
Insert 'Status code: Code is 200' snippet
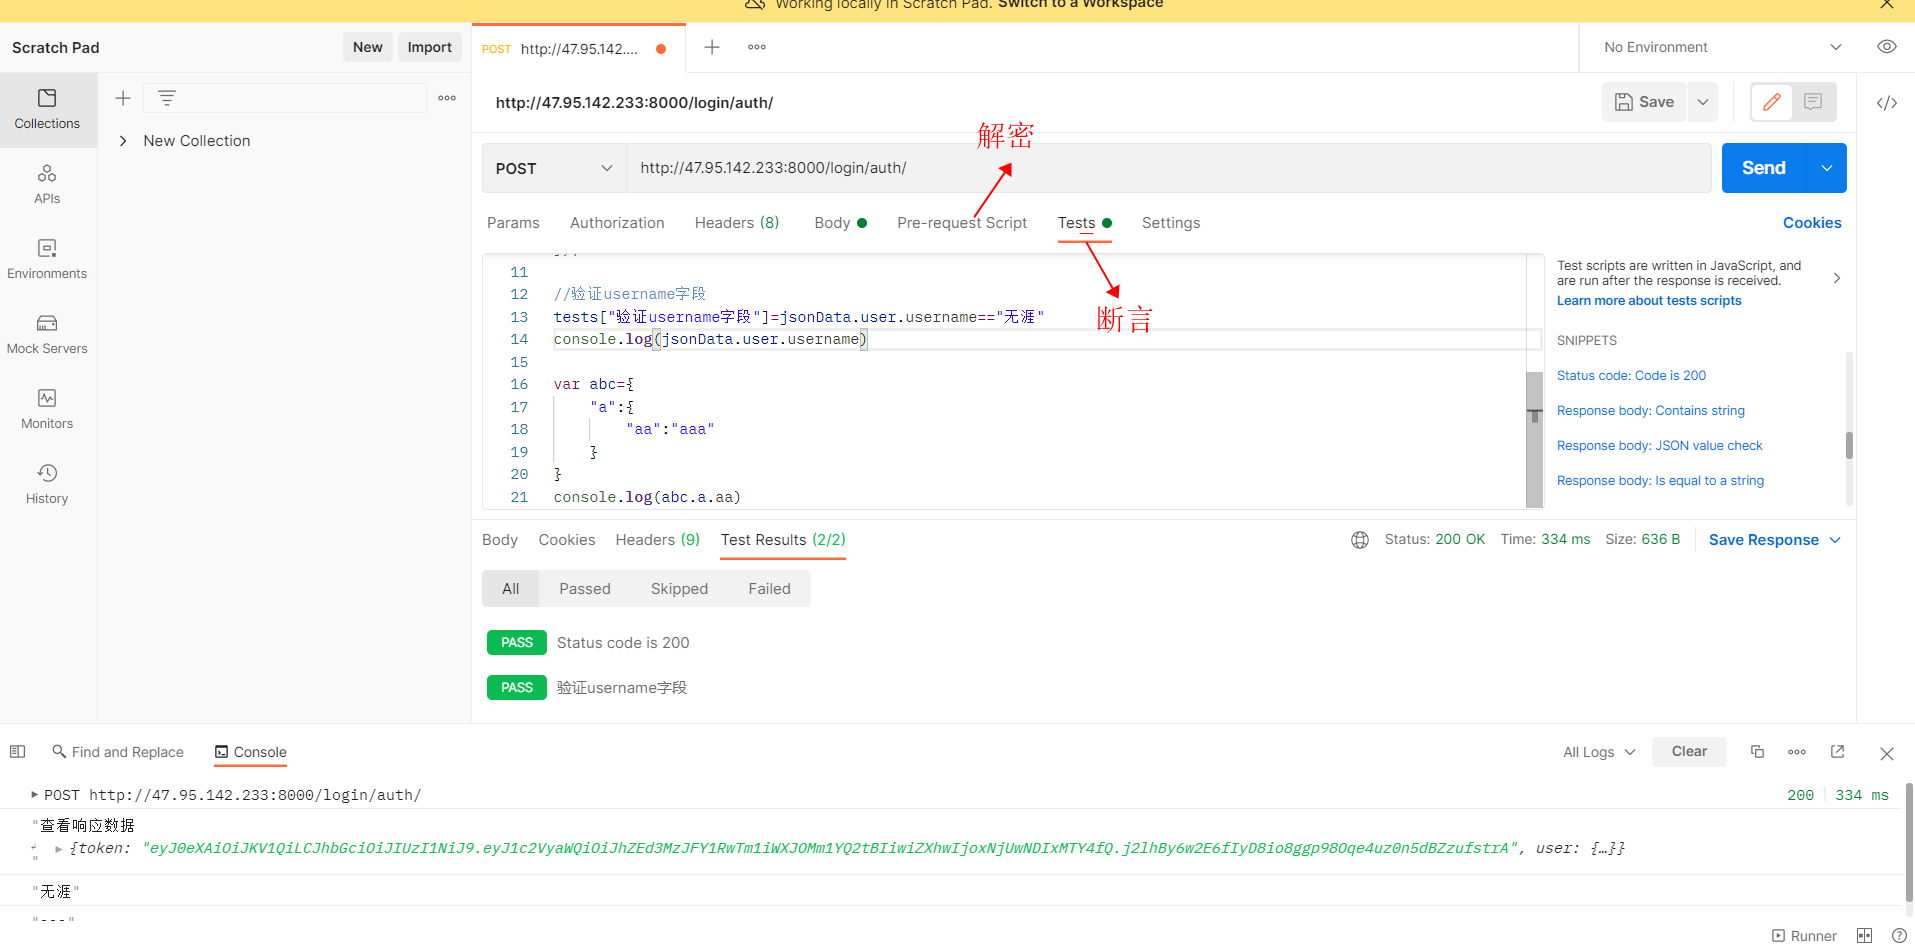(1631, 376)
